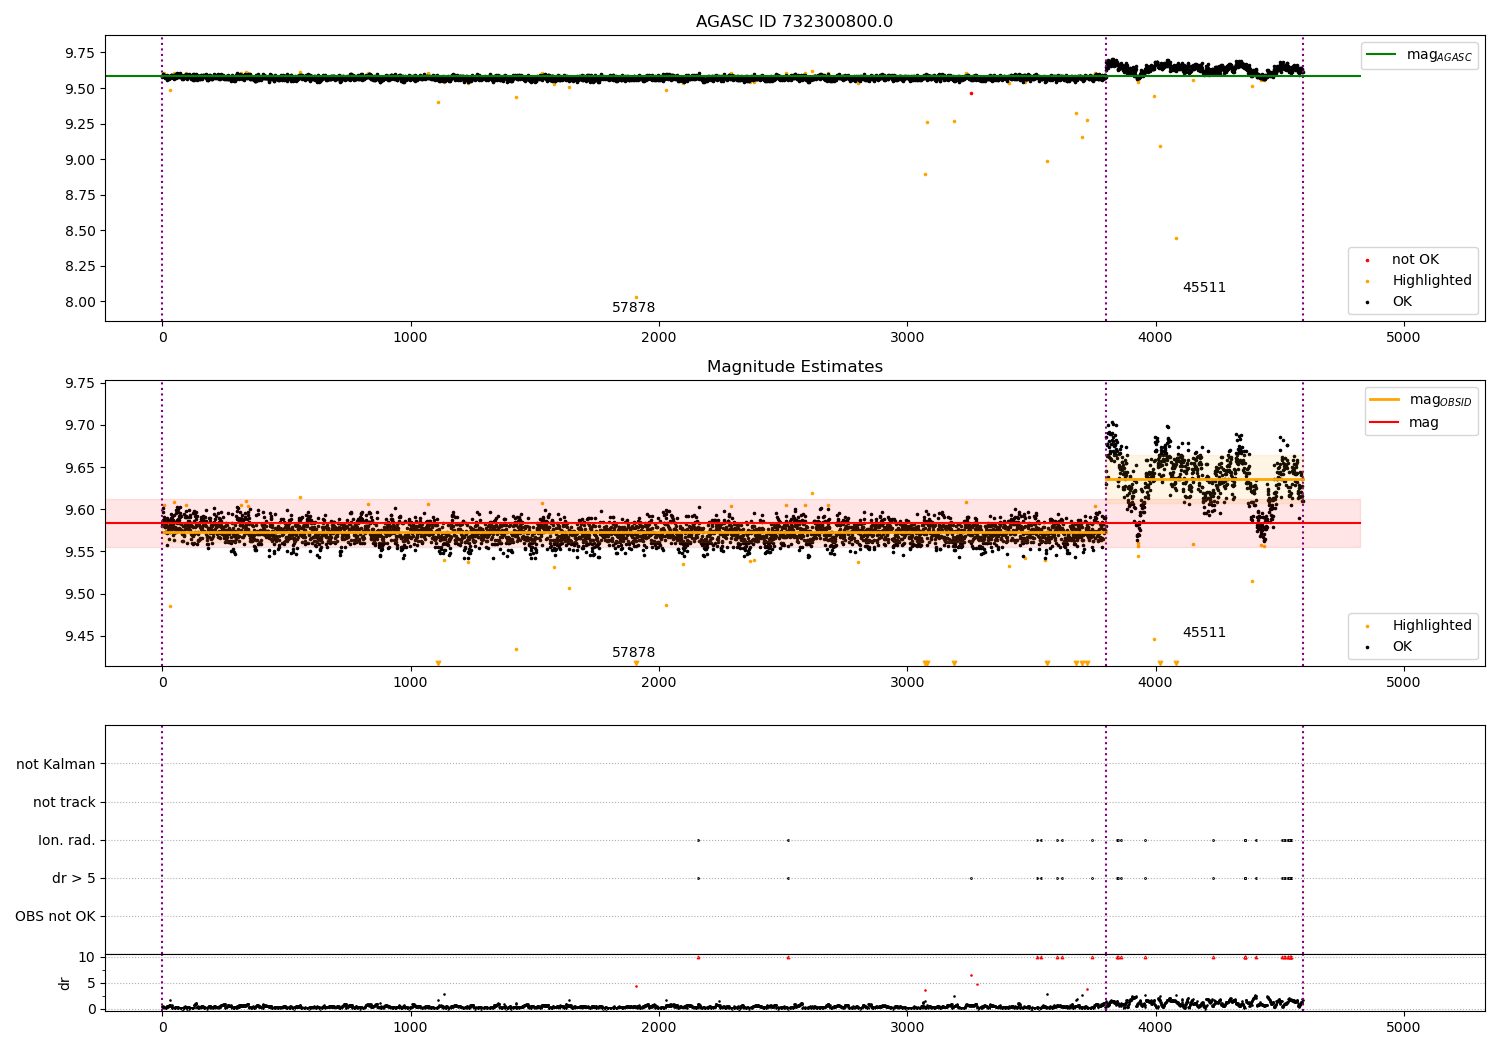
Task: Click the green line swatch beside mag AGASC
Action: click(x=1382, y=55)
